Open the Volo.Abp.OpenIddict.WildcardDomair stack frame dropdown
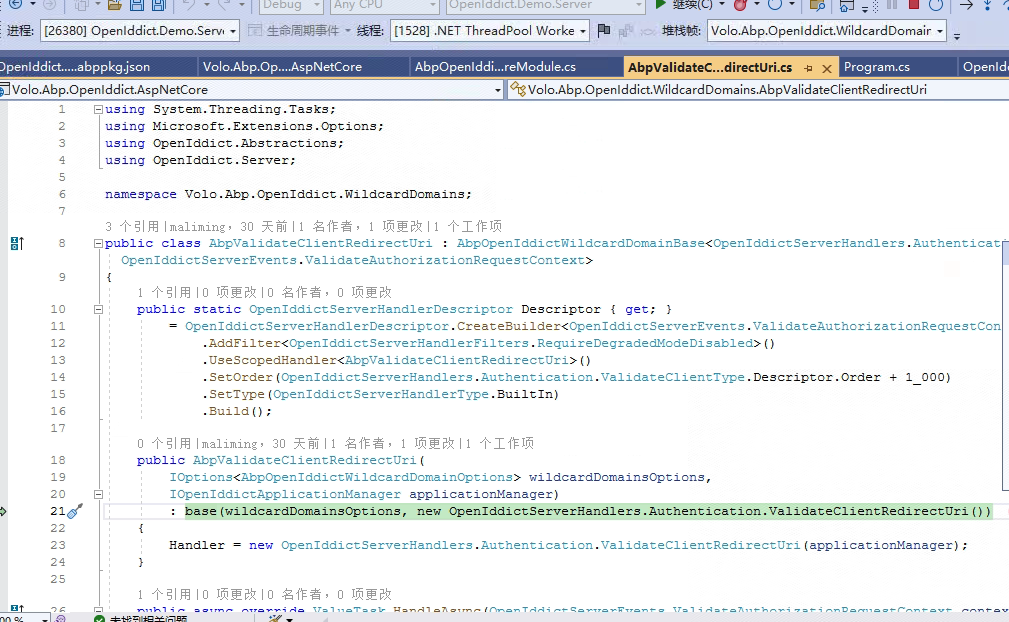The image size is (1009, 622). point(939,30)
